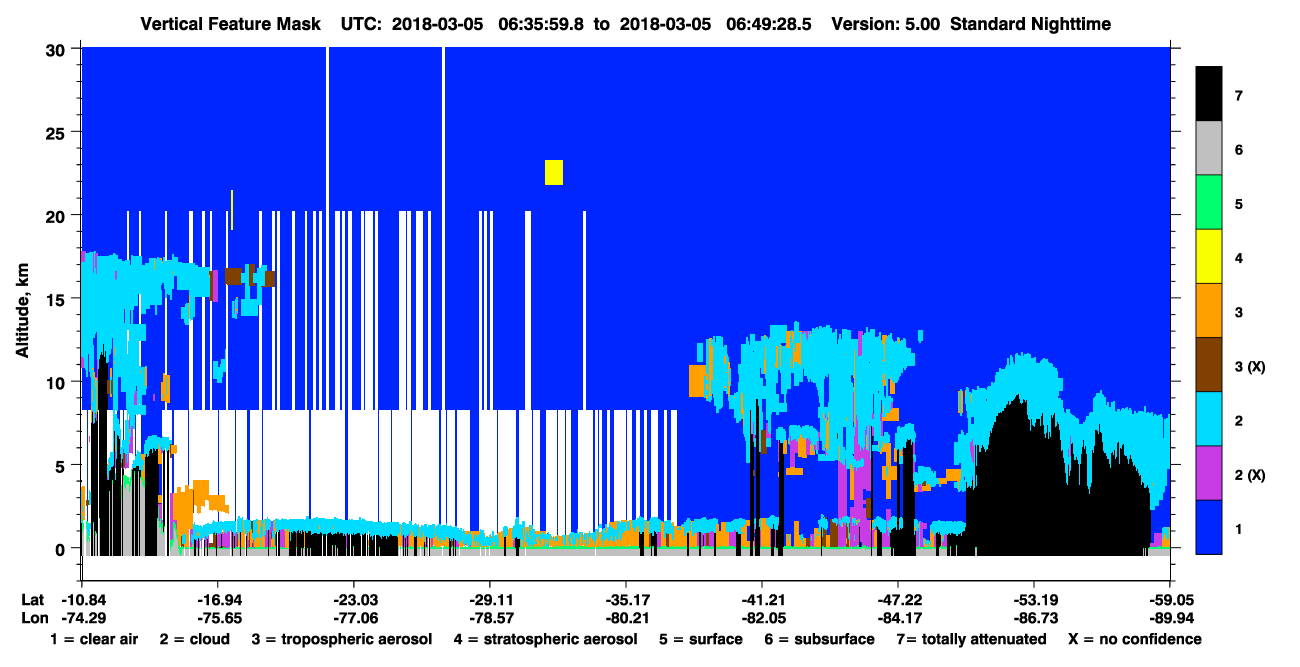Screen dimensions: 1300x667
Task: Click the yellow stratospheric aerosol patch near 22 km
Action: click(554, 172)
